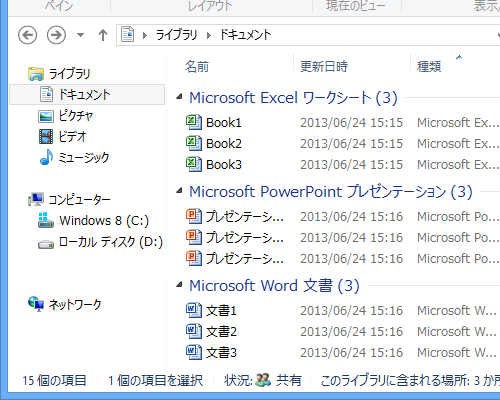
Task: Click the ミュージック music note icon
Action: (46, 157)
